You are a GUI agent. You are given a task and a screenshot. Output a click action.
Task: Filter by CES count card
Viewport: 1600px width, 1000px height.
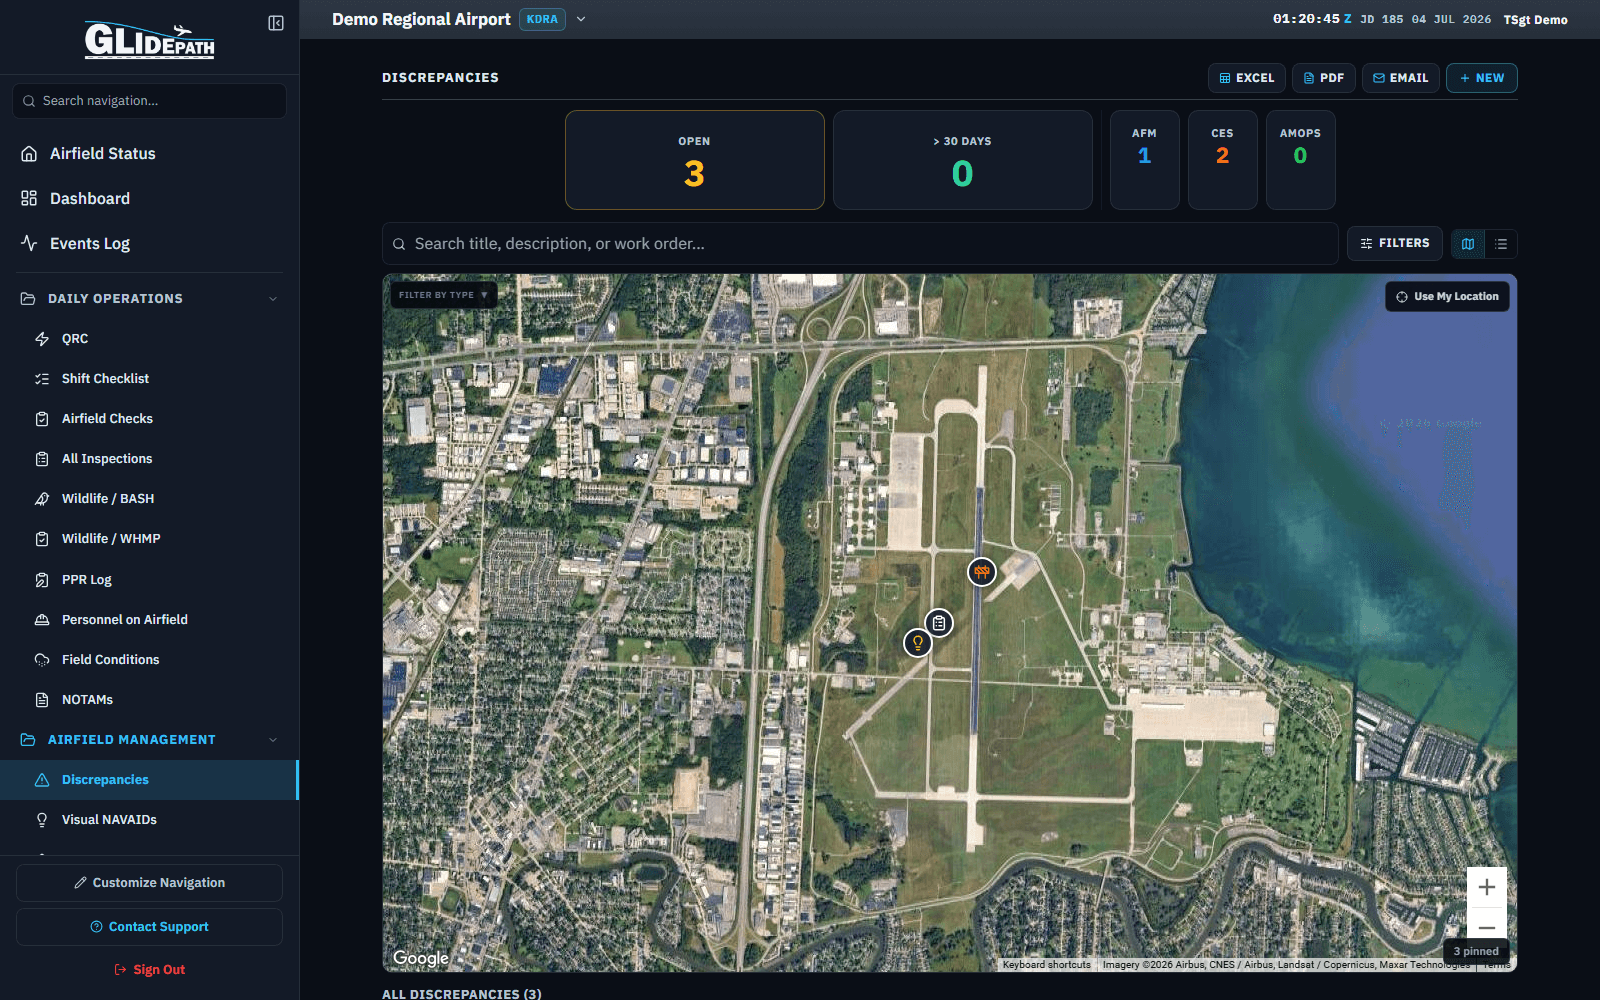point(1223,160)
